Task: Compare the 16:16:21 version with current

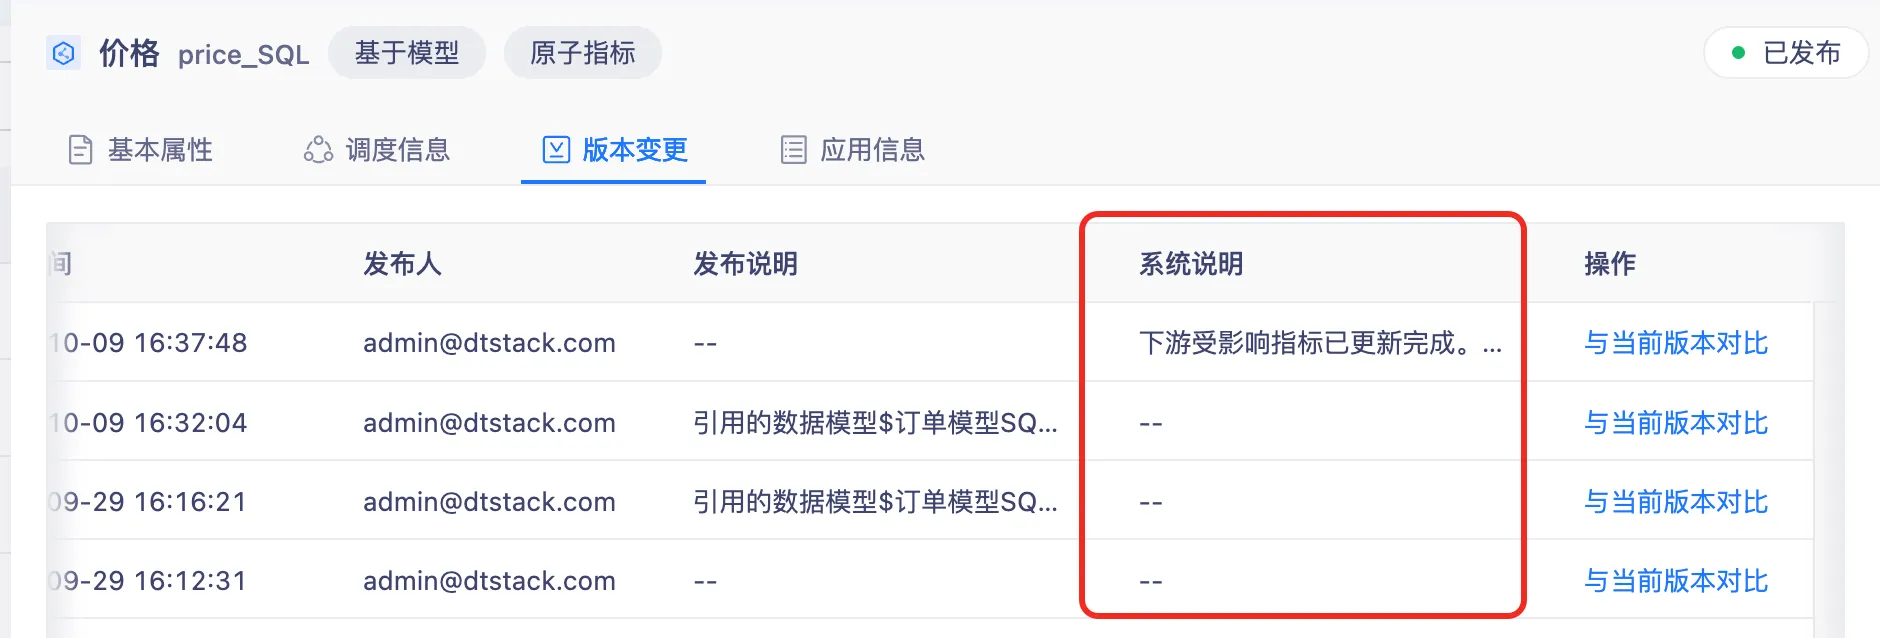Action: 1676,502
